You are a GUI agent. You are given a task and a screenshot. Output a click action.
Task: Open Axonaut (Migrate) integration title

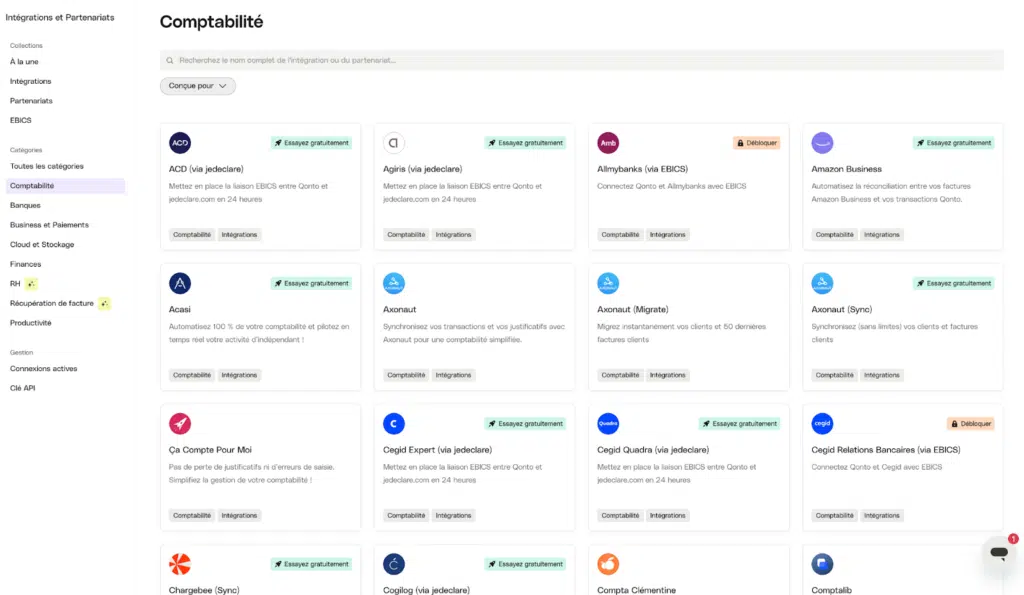[x=632, y=309]
